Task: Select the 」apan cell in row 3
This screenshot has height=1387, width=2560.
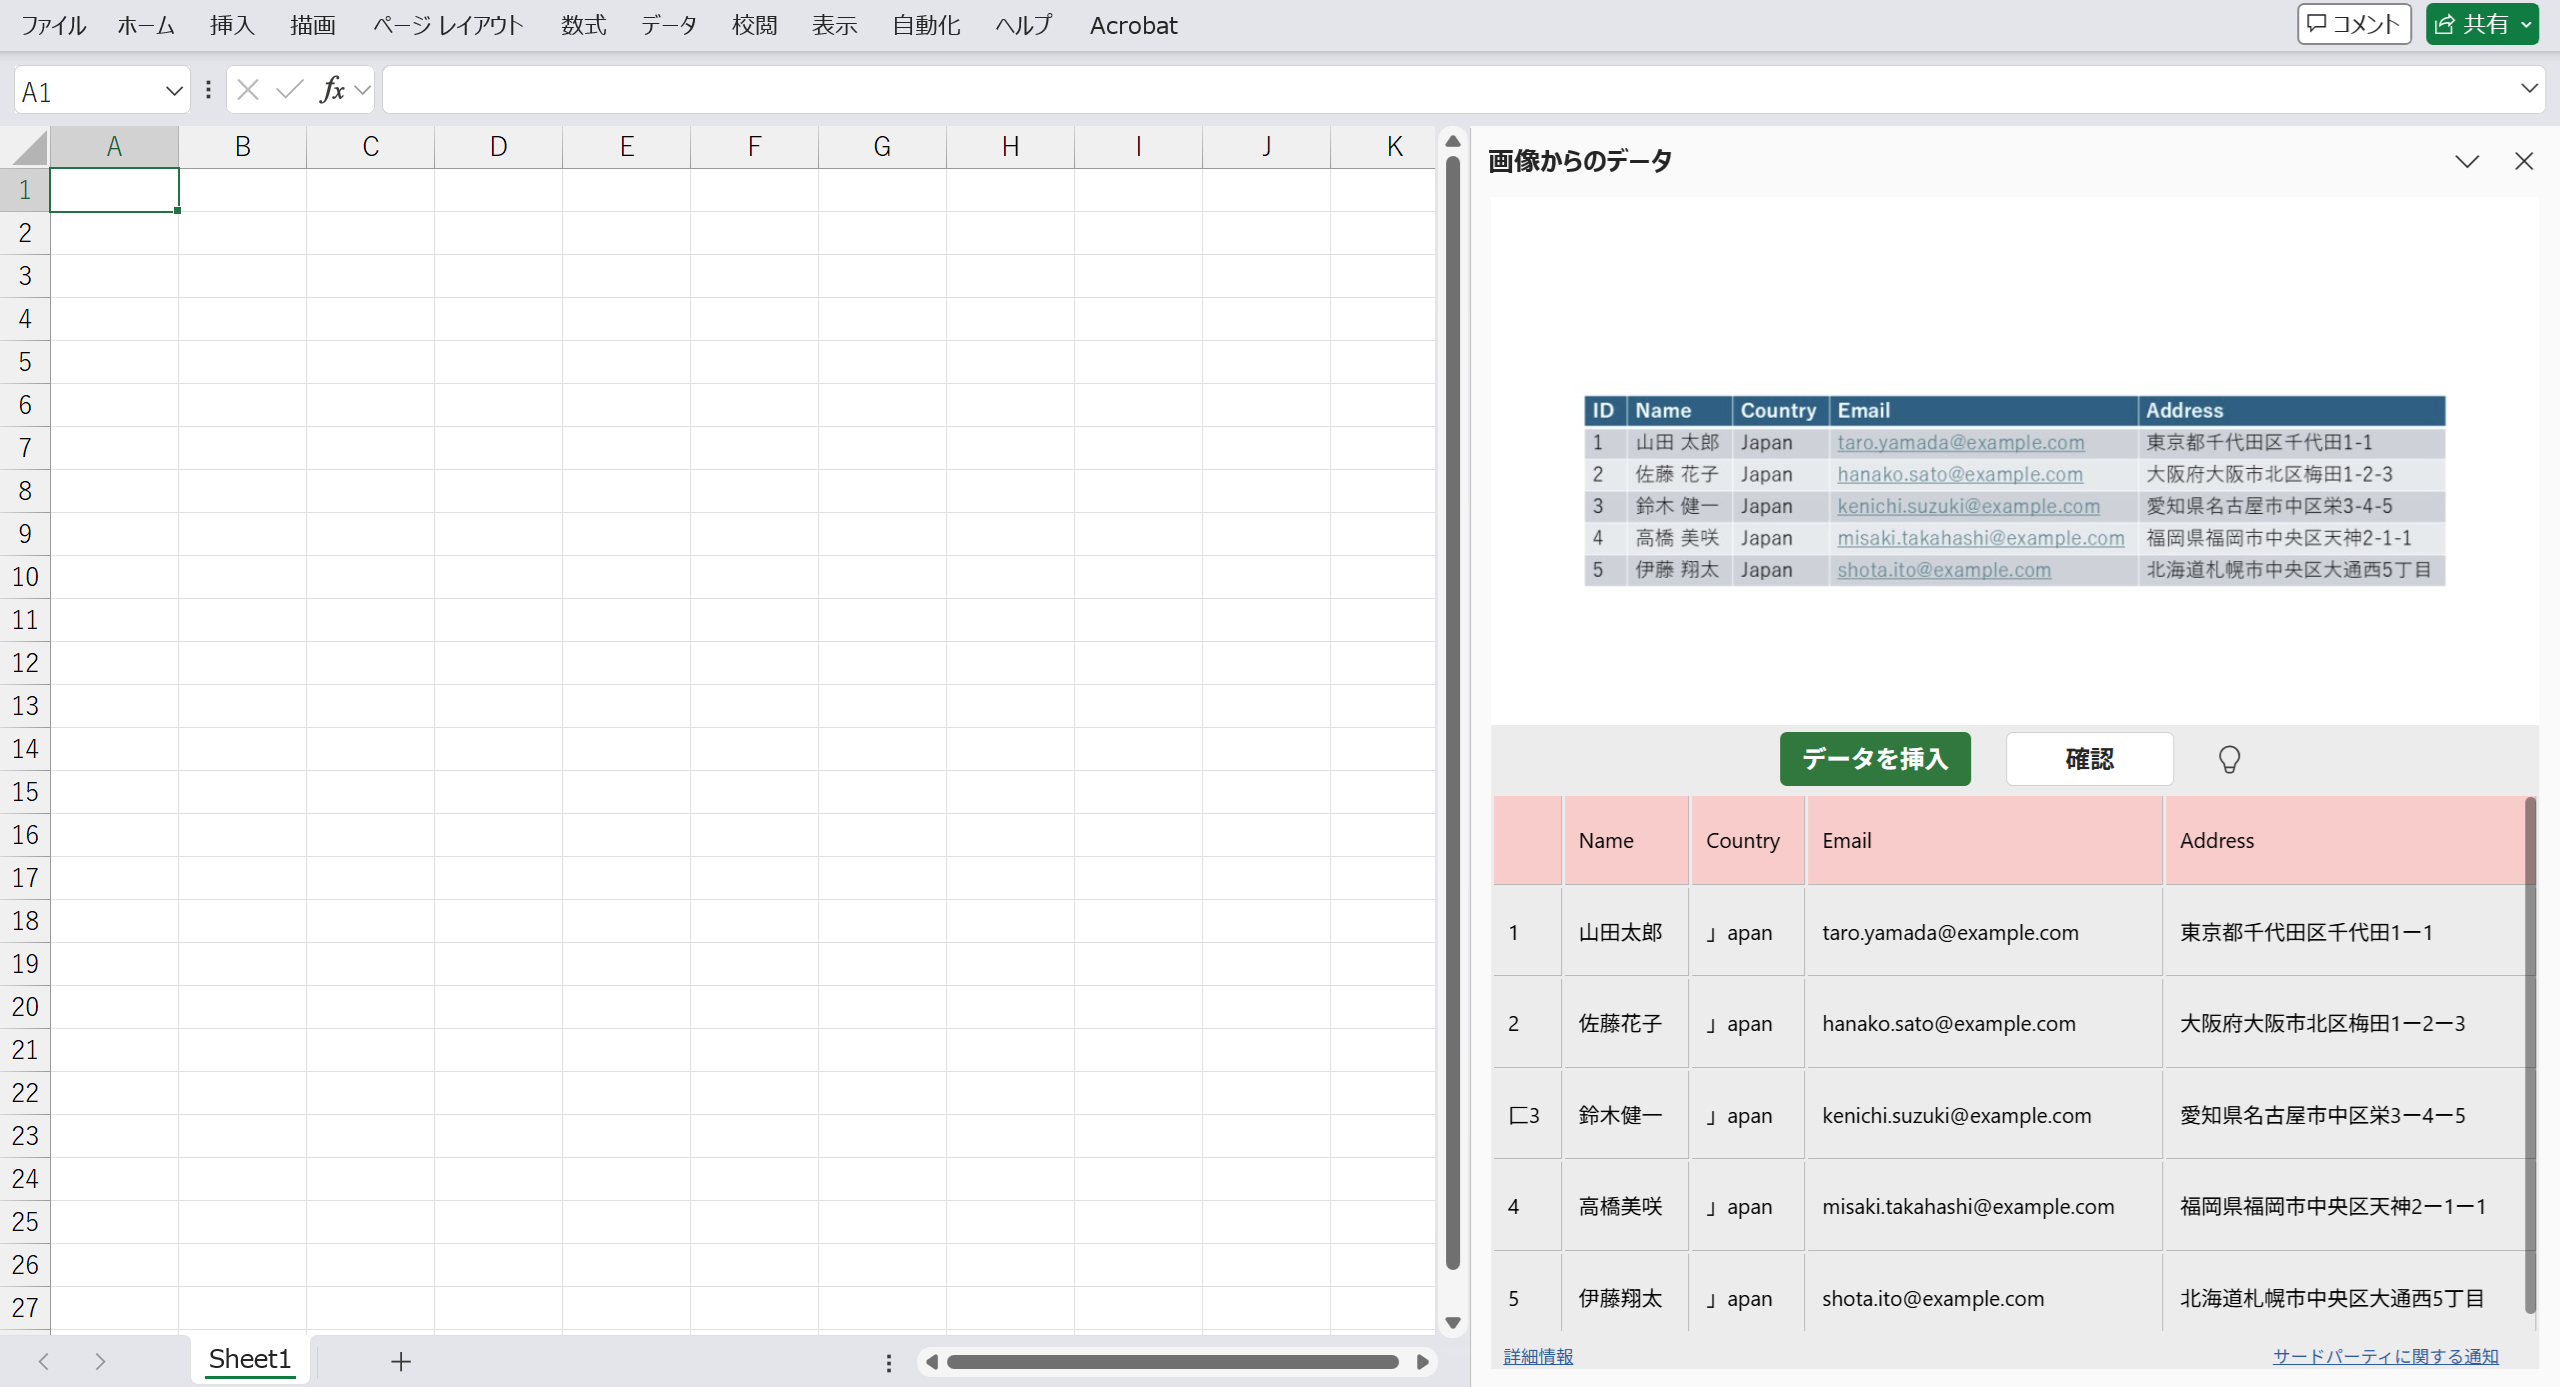Action: [1745, 1115]
